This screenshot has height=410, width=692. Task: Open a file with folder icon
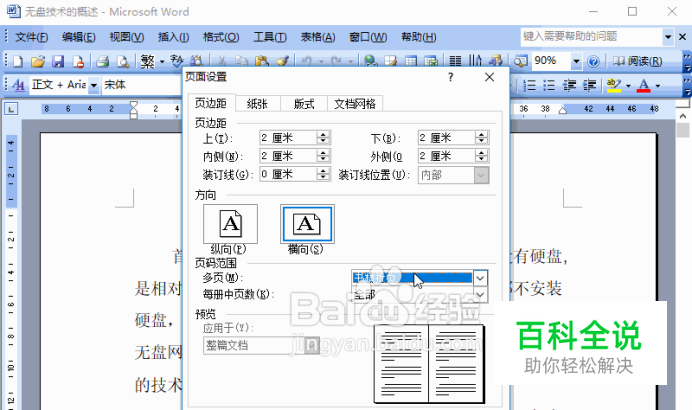pyautogui.click(x=38, y=61)
